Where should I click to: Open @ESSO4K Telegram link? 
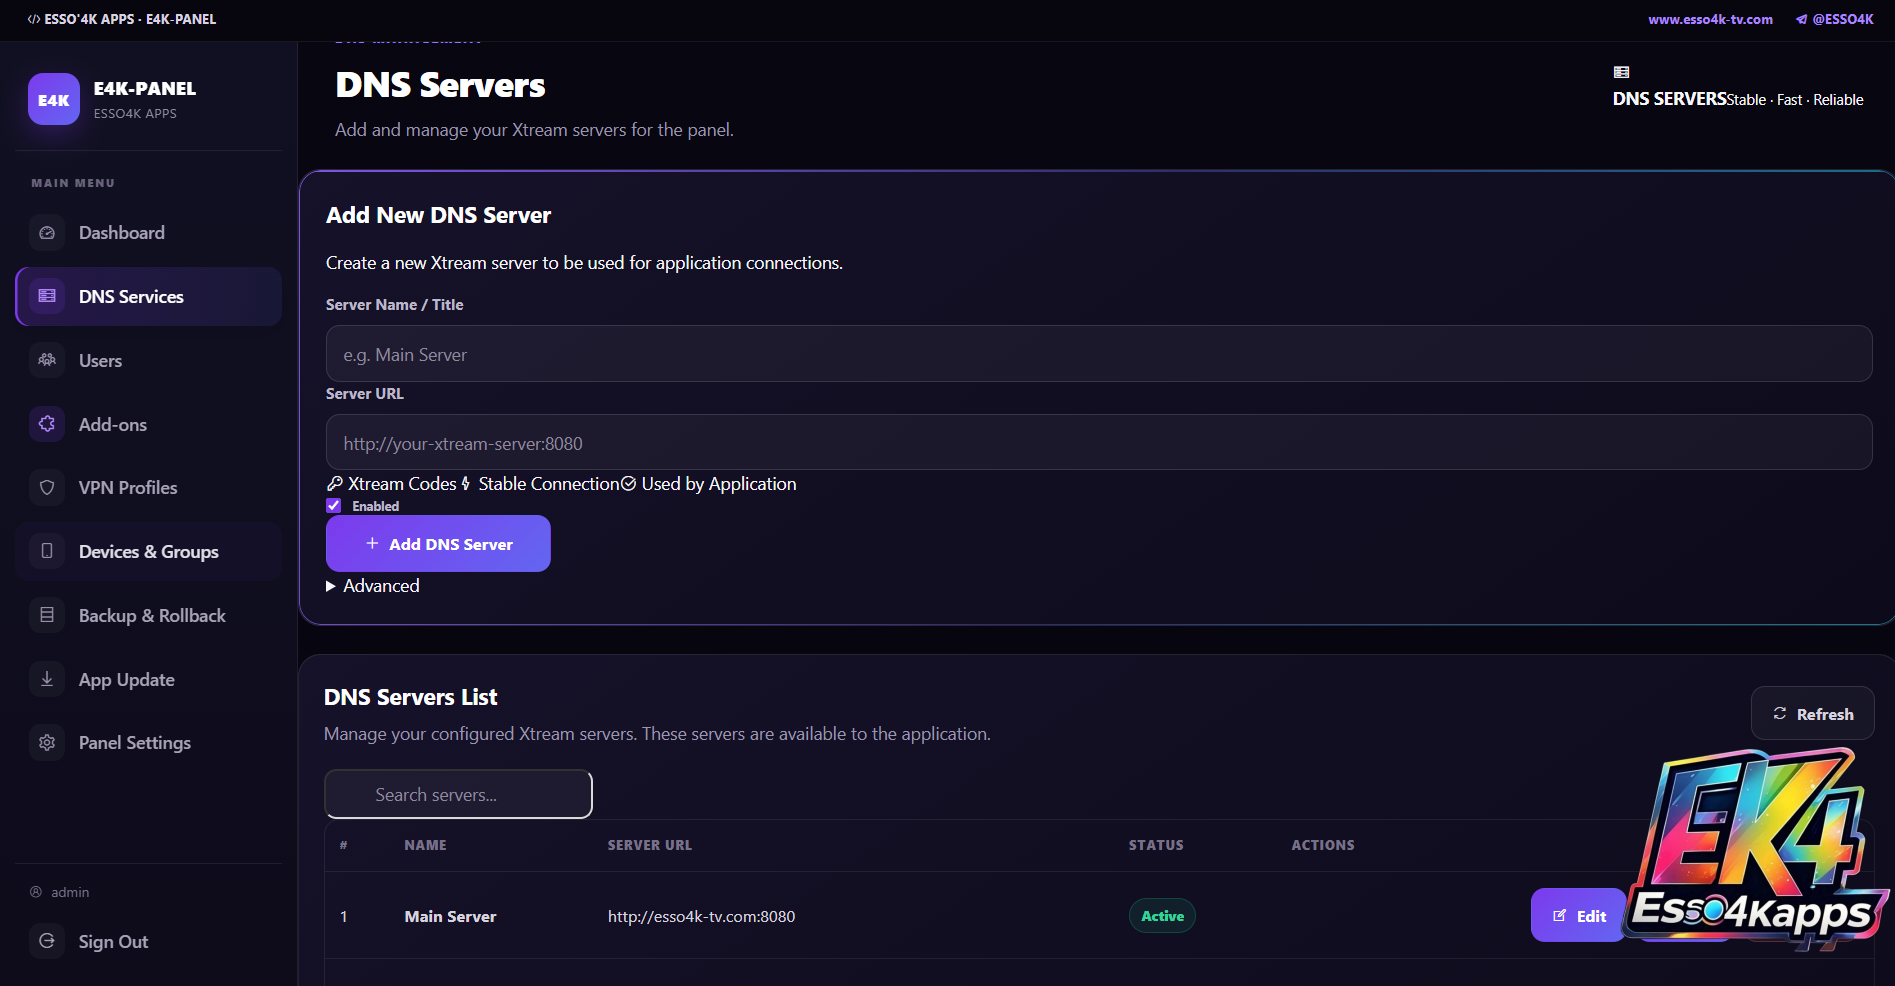click(x=1835, y=19)
